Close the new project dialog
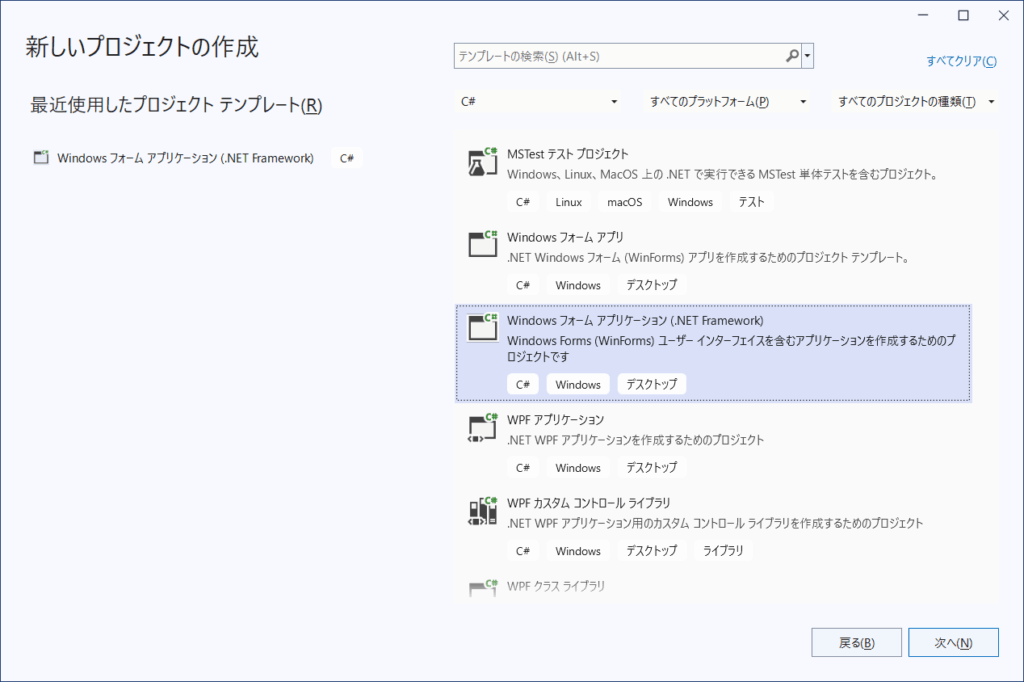 click(x=1004, y=15)
